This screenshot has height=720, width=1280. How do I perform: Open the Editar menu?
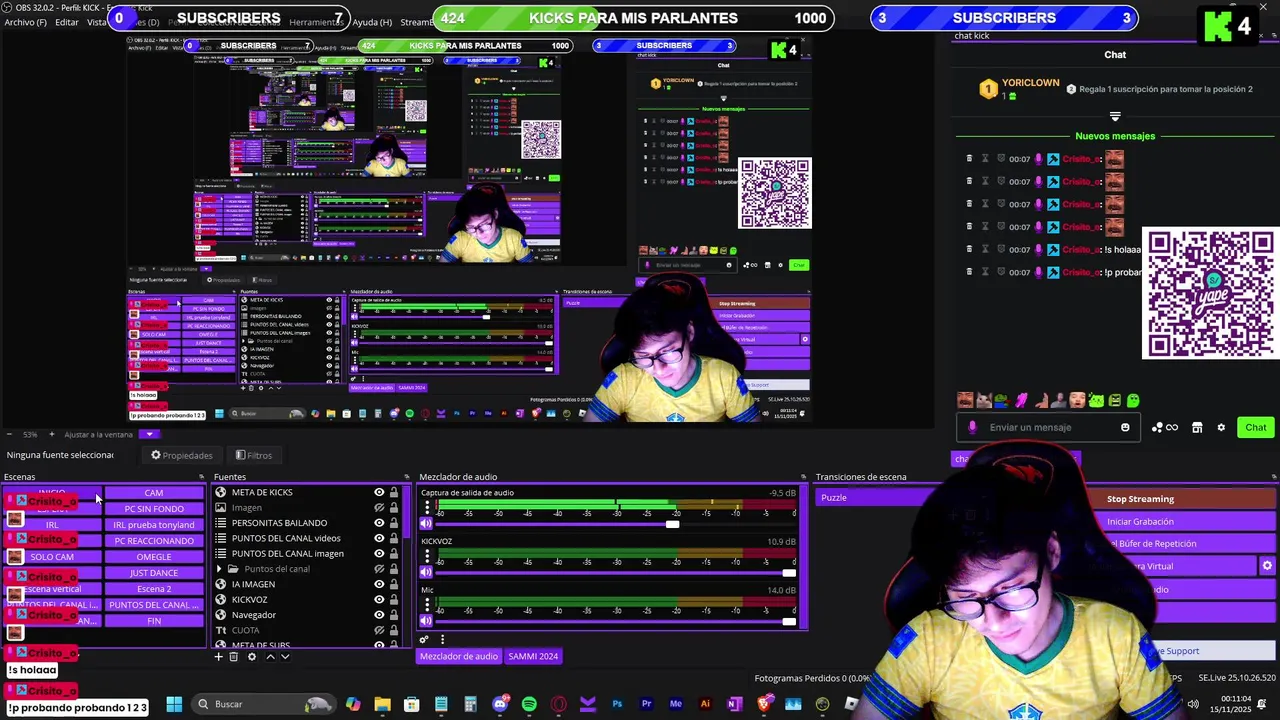(x=67, y=22)
